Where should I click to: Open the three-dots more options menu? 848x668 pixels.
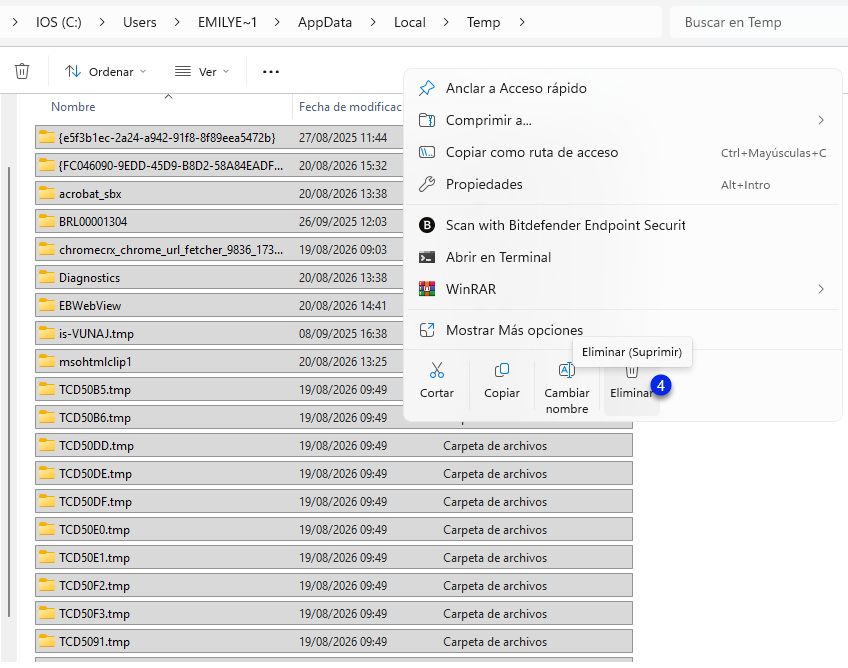point(270,71)
